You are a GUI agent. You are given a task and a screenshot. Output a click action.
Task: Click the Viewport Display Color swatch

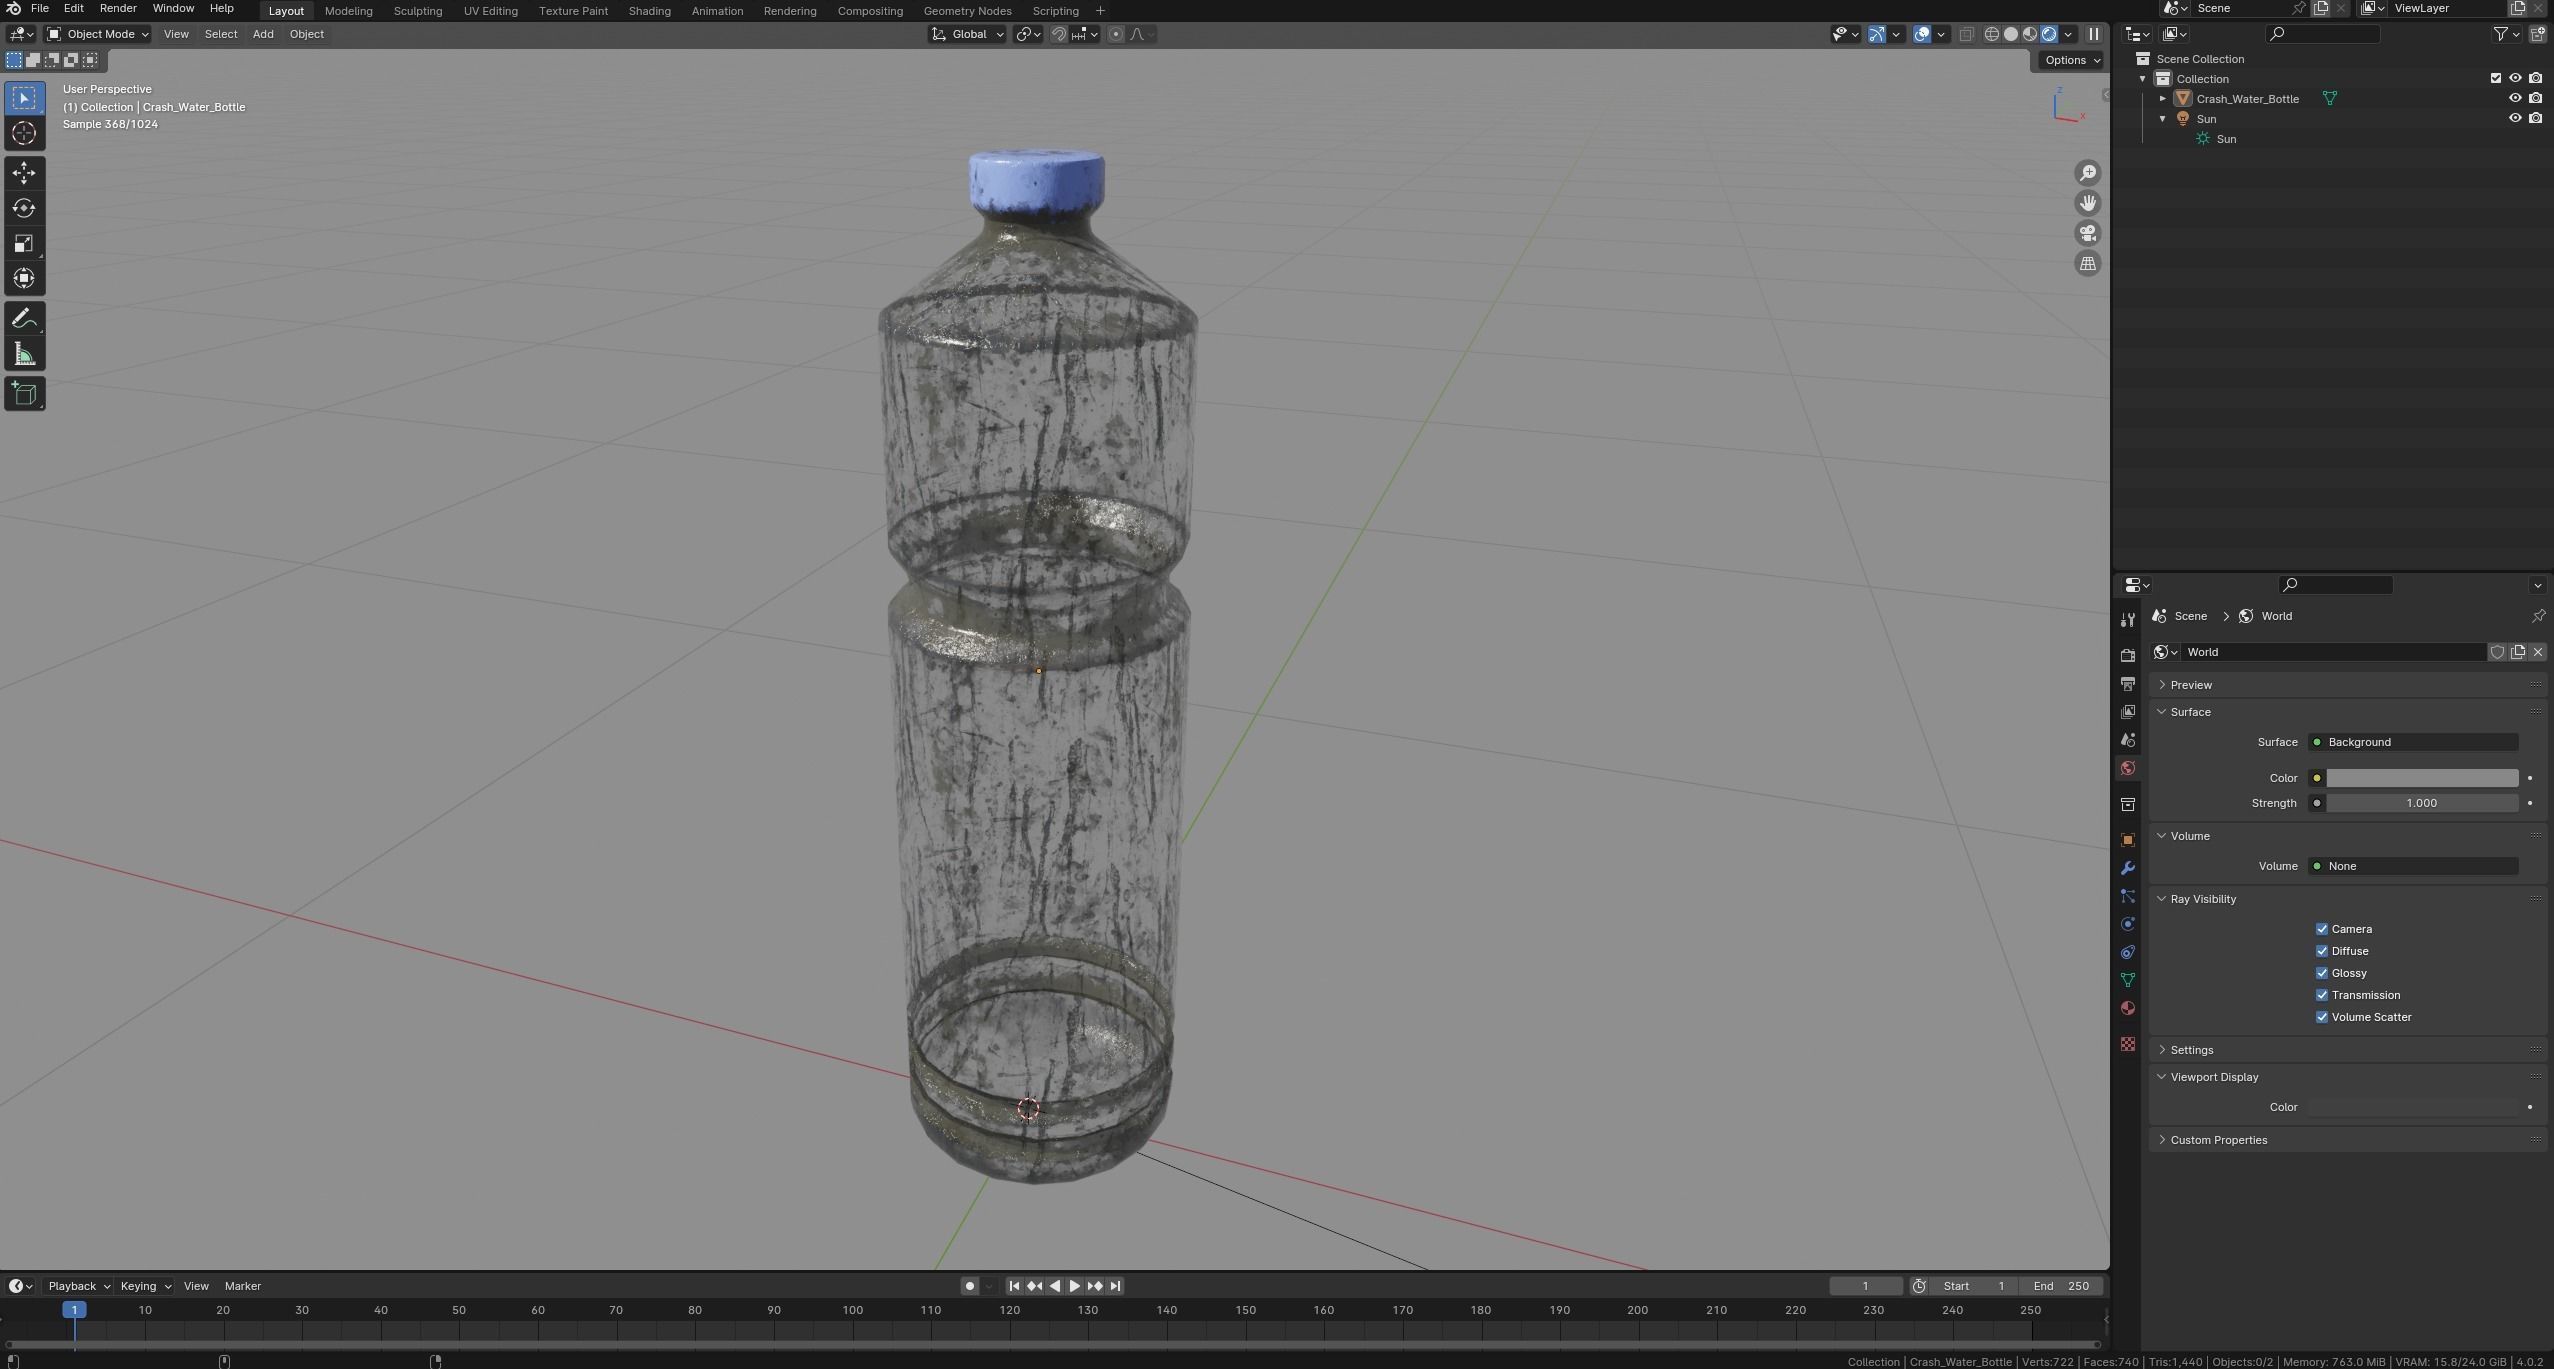click(x=2413, y=1107)
